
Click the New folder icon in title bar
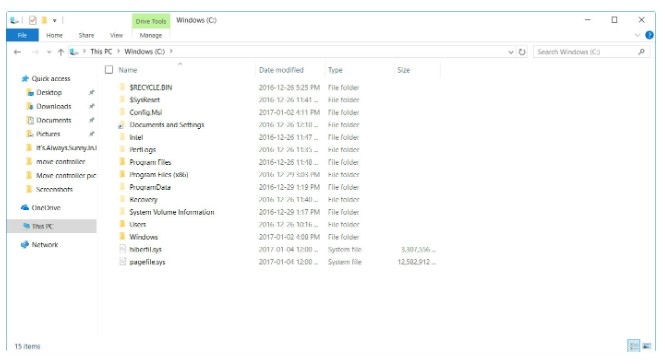[x=44, y=20]
